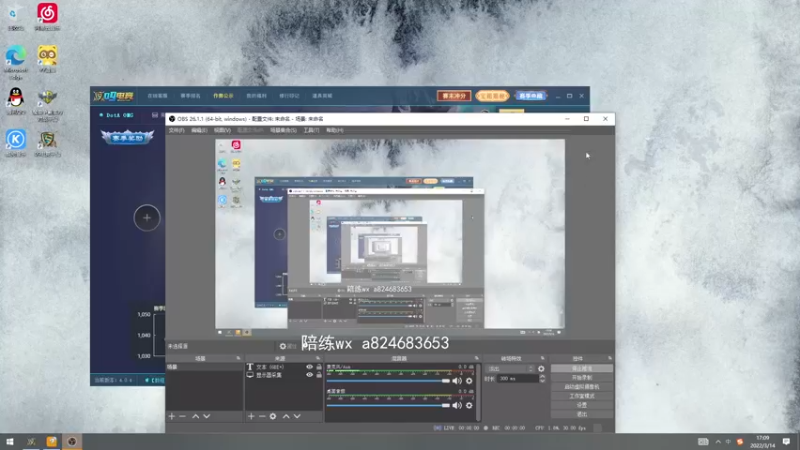
Task: Open settings gear for 麦克风/Aux audio channel
Action: (x=469, y=381)
